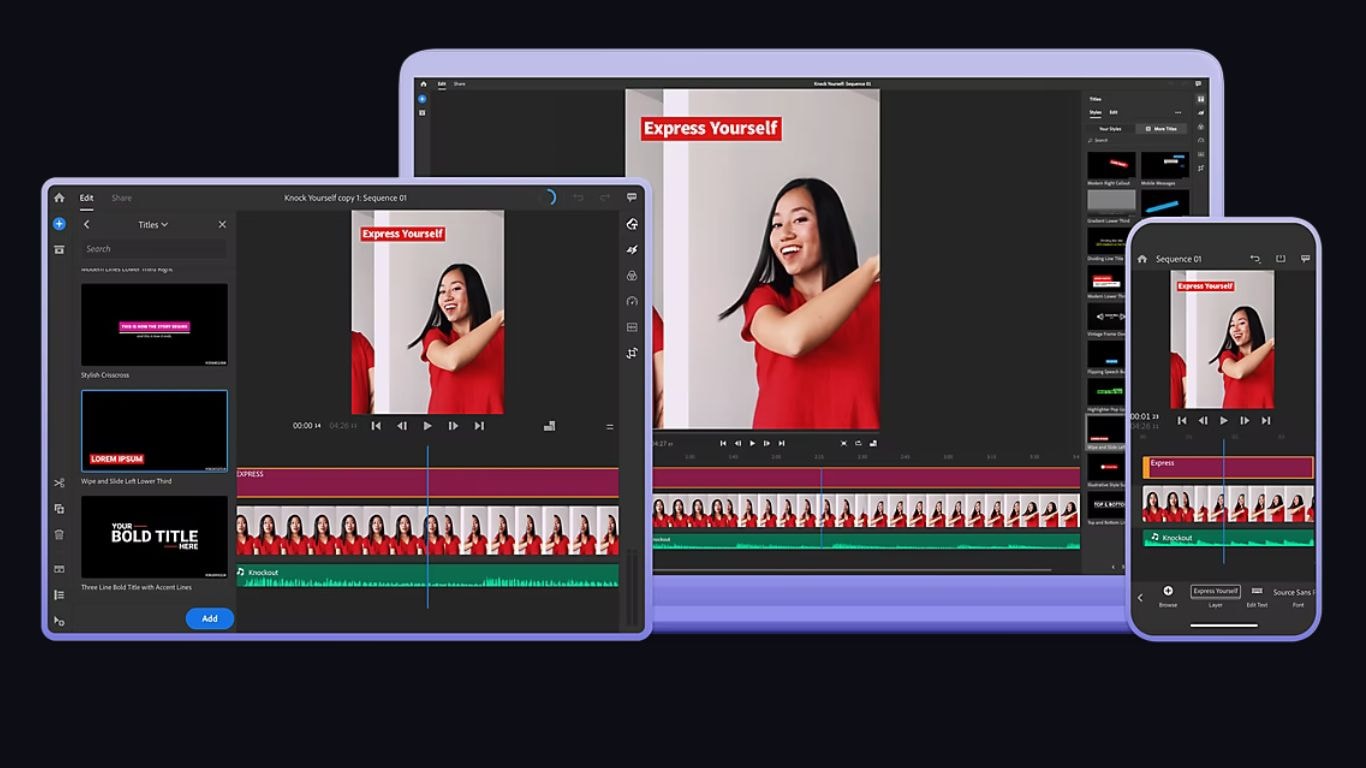Open the project assets box icon on tablet
Viewport: 1366px width, 768px height.
tap(59, 249)
